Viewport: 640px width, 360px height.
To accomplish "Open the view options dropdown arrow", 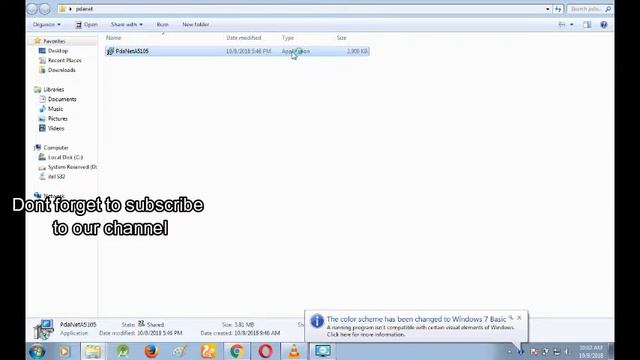I will point(571,24).
